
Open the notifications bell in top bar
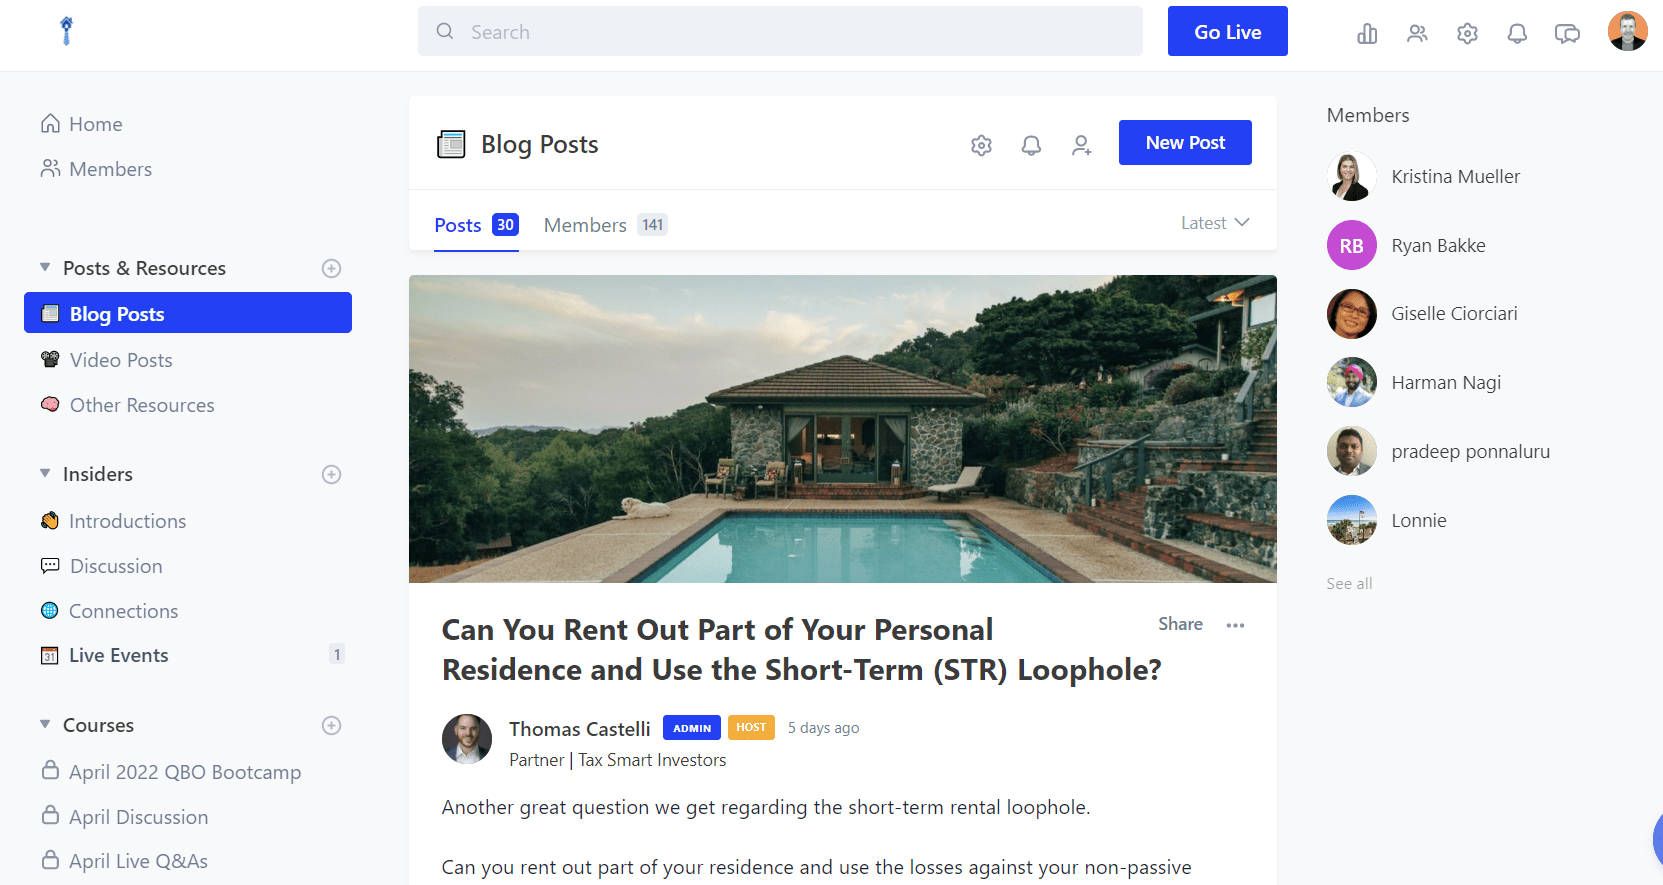click(x=1517, y=34)
